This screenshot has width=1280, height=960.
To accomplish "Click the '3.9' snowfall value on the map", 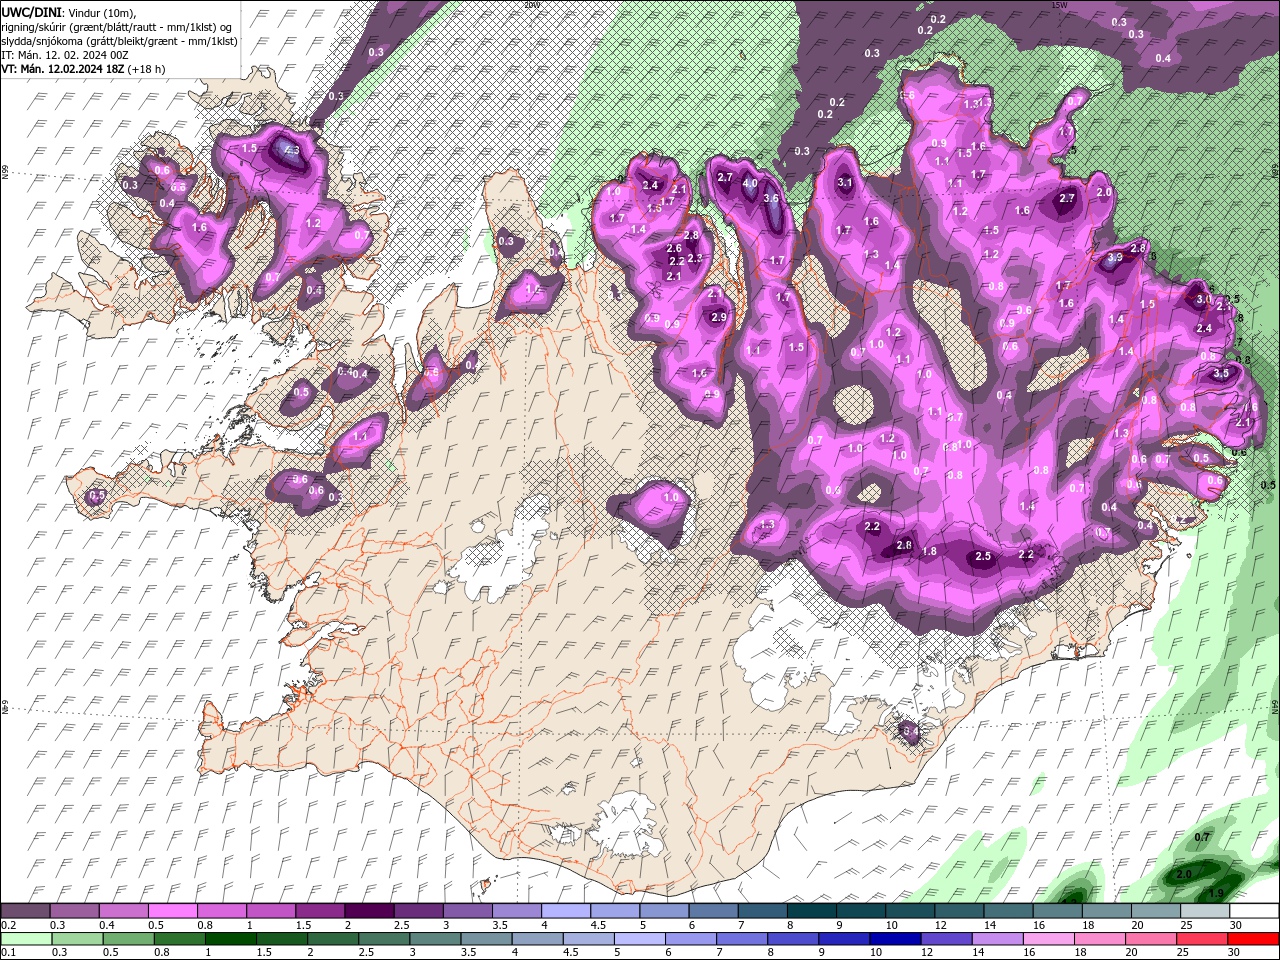I will pos(1116,258).
